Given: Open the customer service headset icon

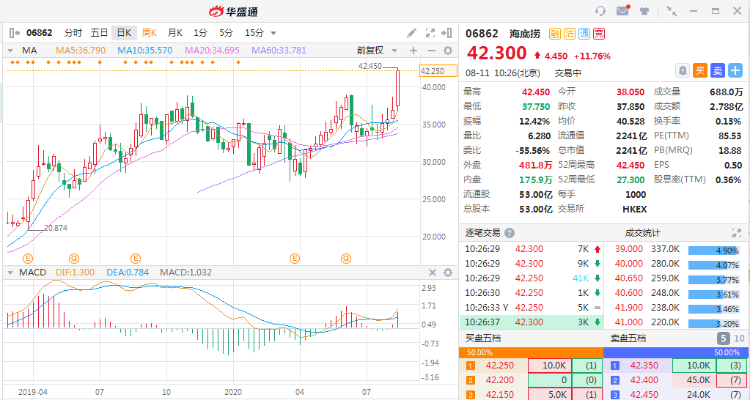Looking at the screenshot, I should (601, 11).
